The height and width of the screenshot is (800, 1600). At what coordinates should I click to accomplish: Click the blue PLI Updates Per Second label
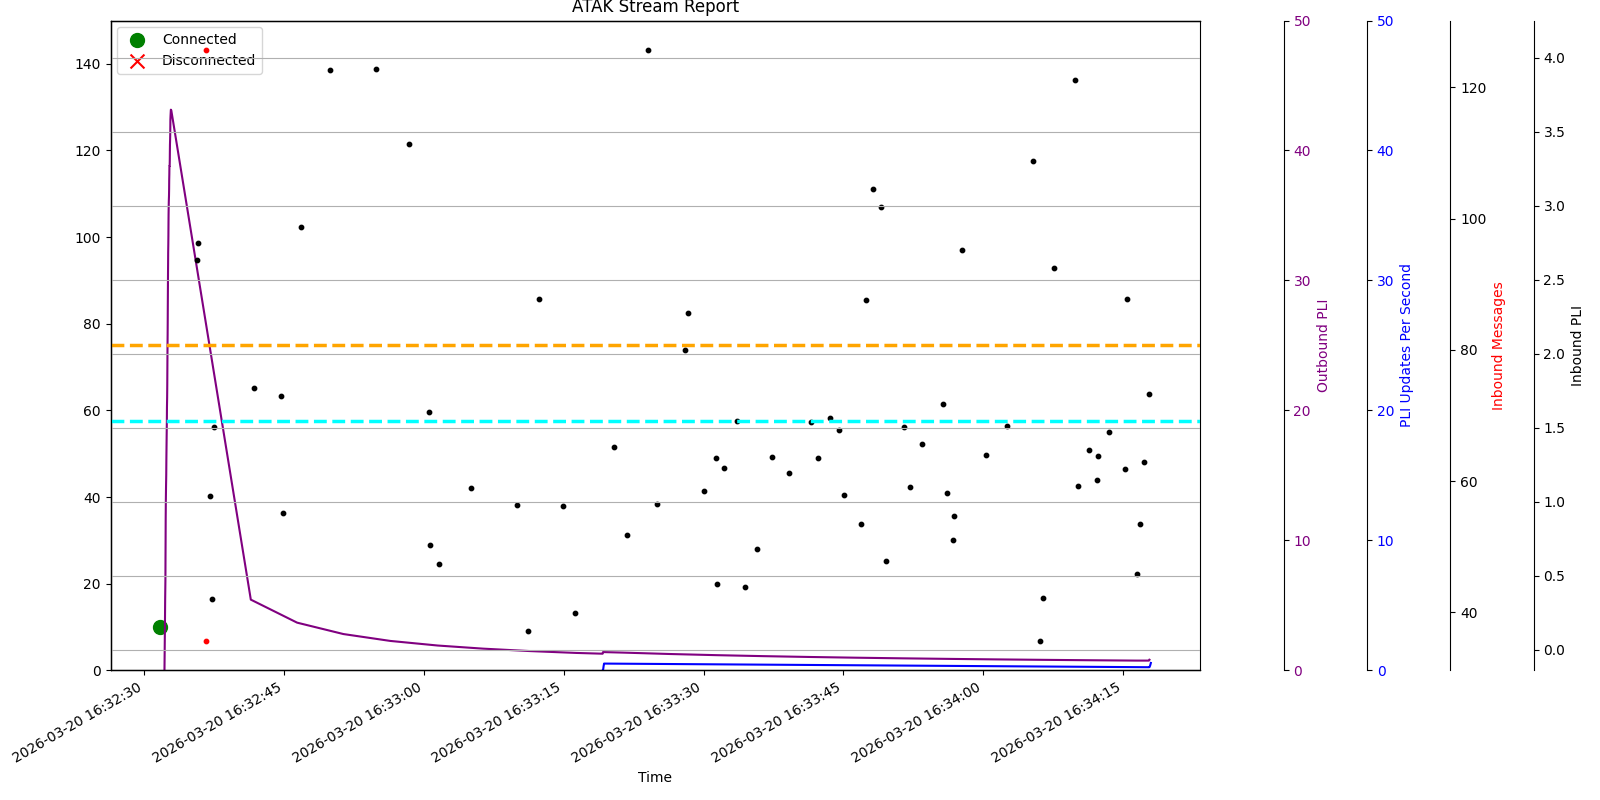[x=1406, y=345]
